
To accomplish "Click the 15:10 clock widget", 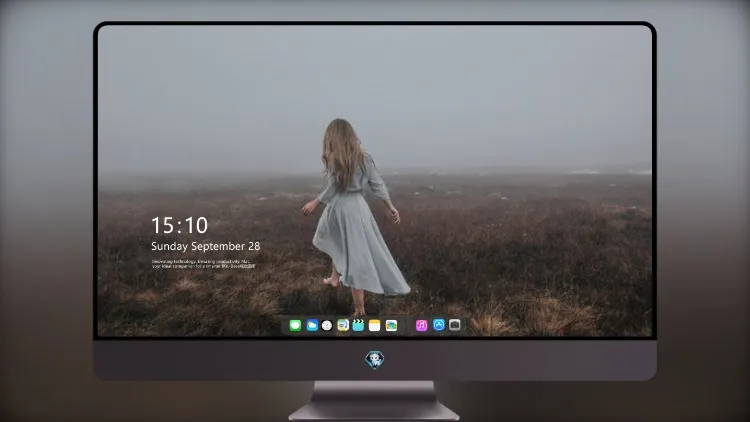I will tap(180, 225).
